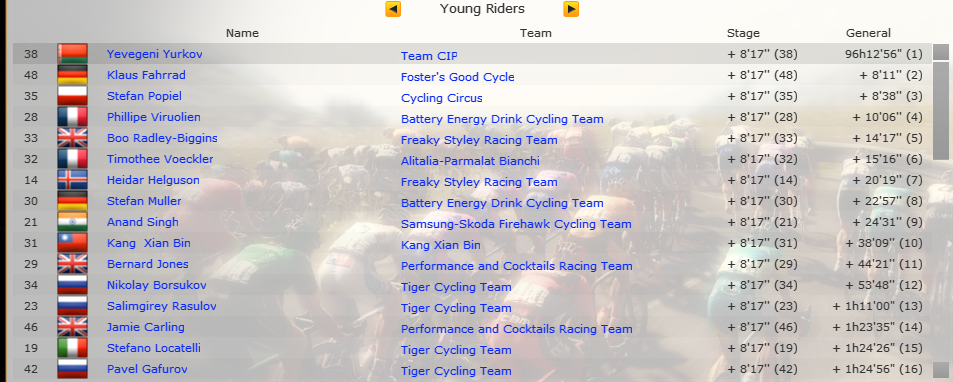This screenshot has height=382, width=953.
Task: Click Yevegeni Yurkov's Belarus flag icon
Action: [x=72, y=54]
